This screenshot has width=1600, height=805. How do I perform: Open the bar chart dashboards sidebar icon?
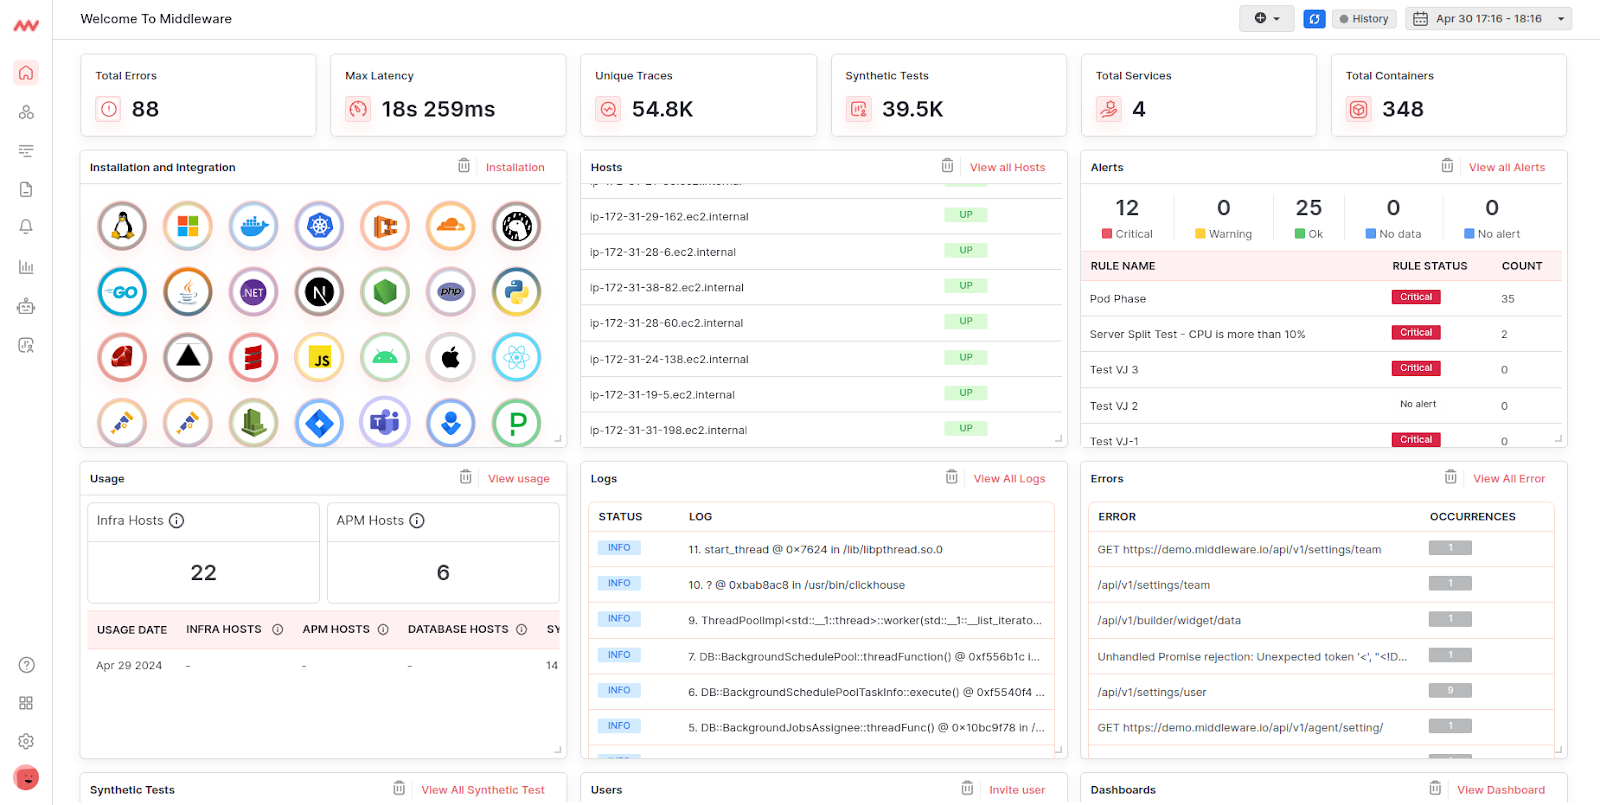26,267
